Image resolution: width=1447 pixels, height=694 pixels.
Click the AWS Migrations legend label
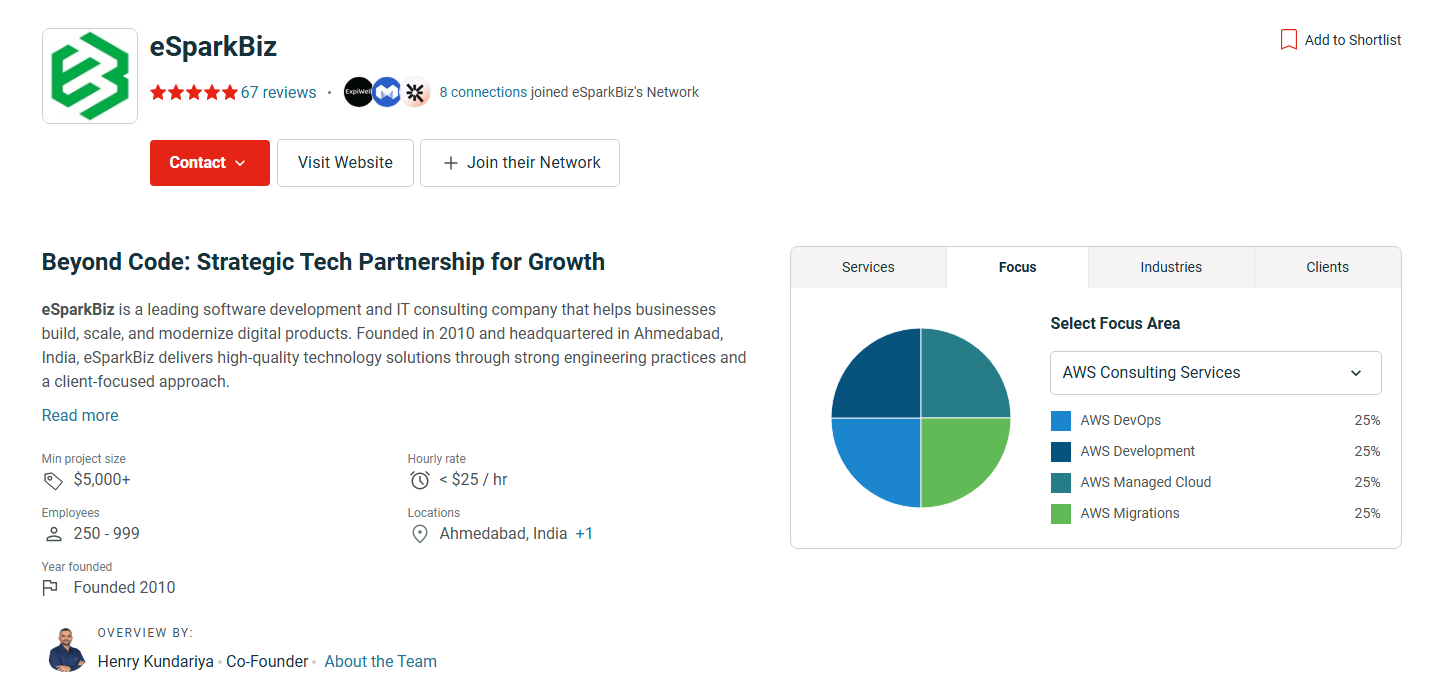pos(1130,513)
